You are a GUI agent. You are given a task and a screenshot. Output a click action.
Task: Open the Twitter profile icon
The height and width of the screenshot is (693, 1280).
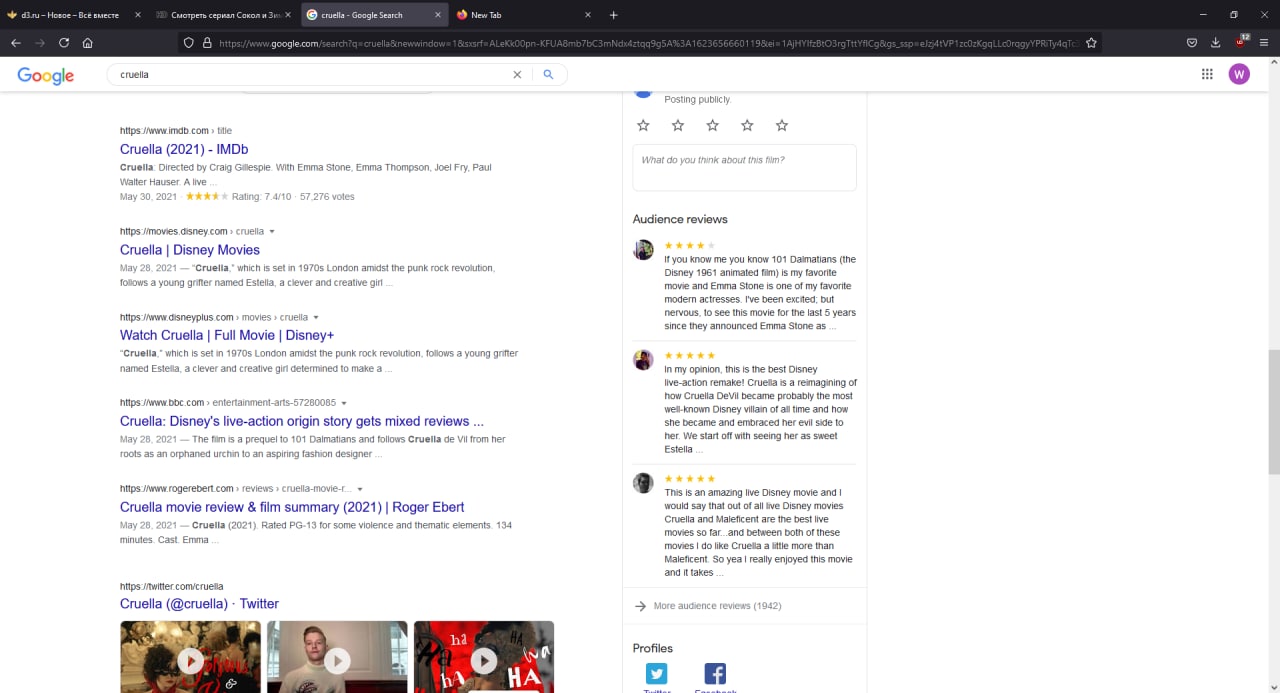[657, 673]
